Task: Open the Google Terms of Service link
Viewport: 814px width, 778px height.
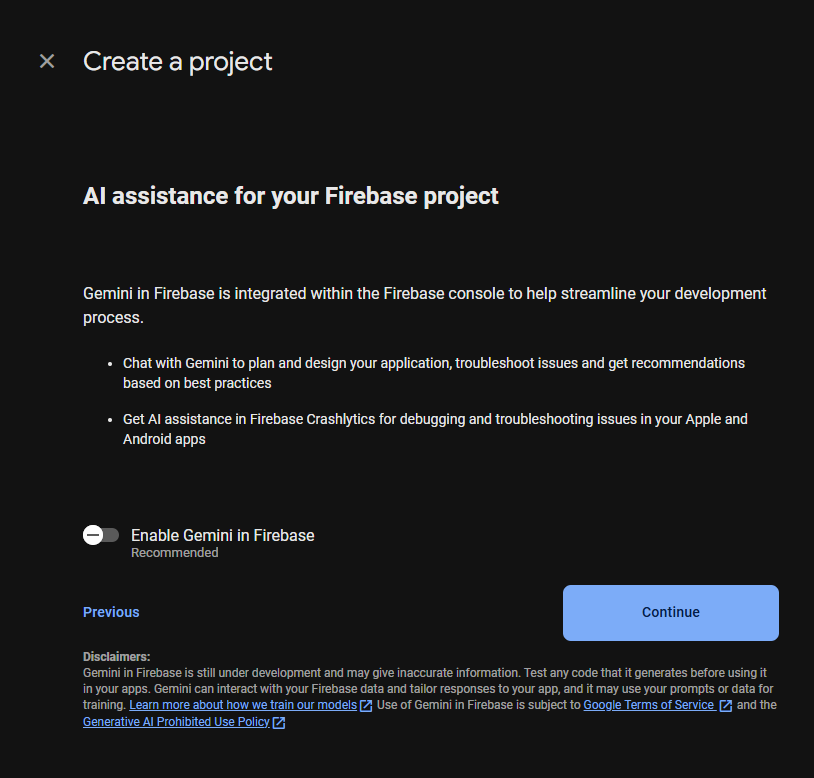Action: [648, 705]
